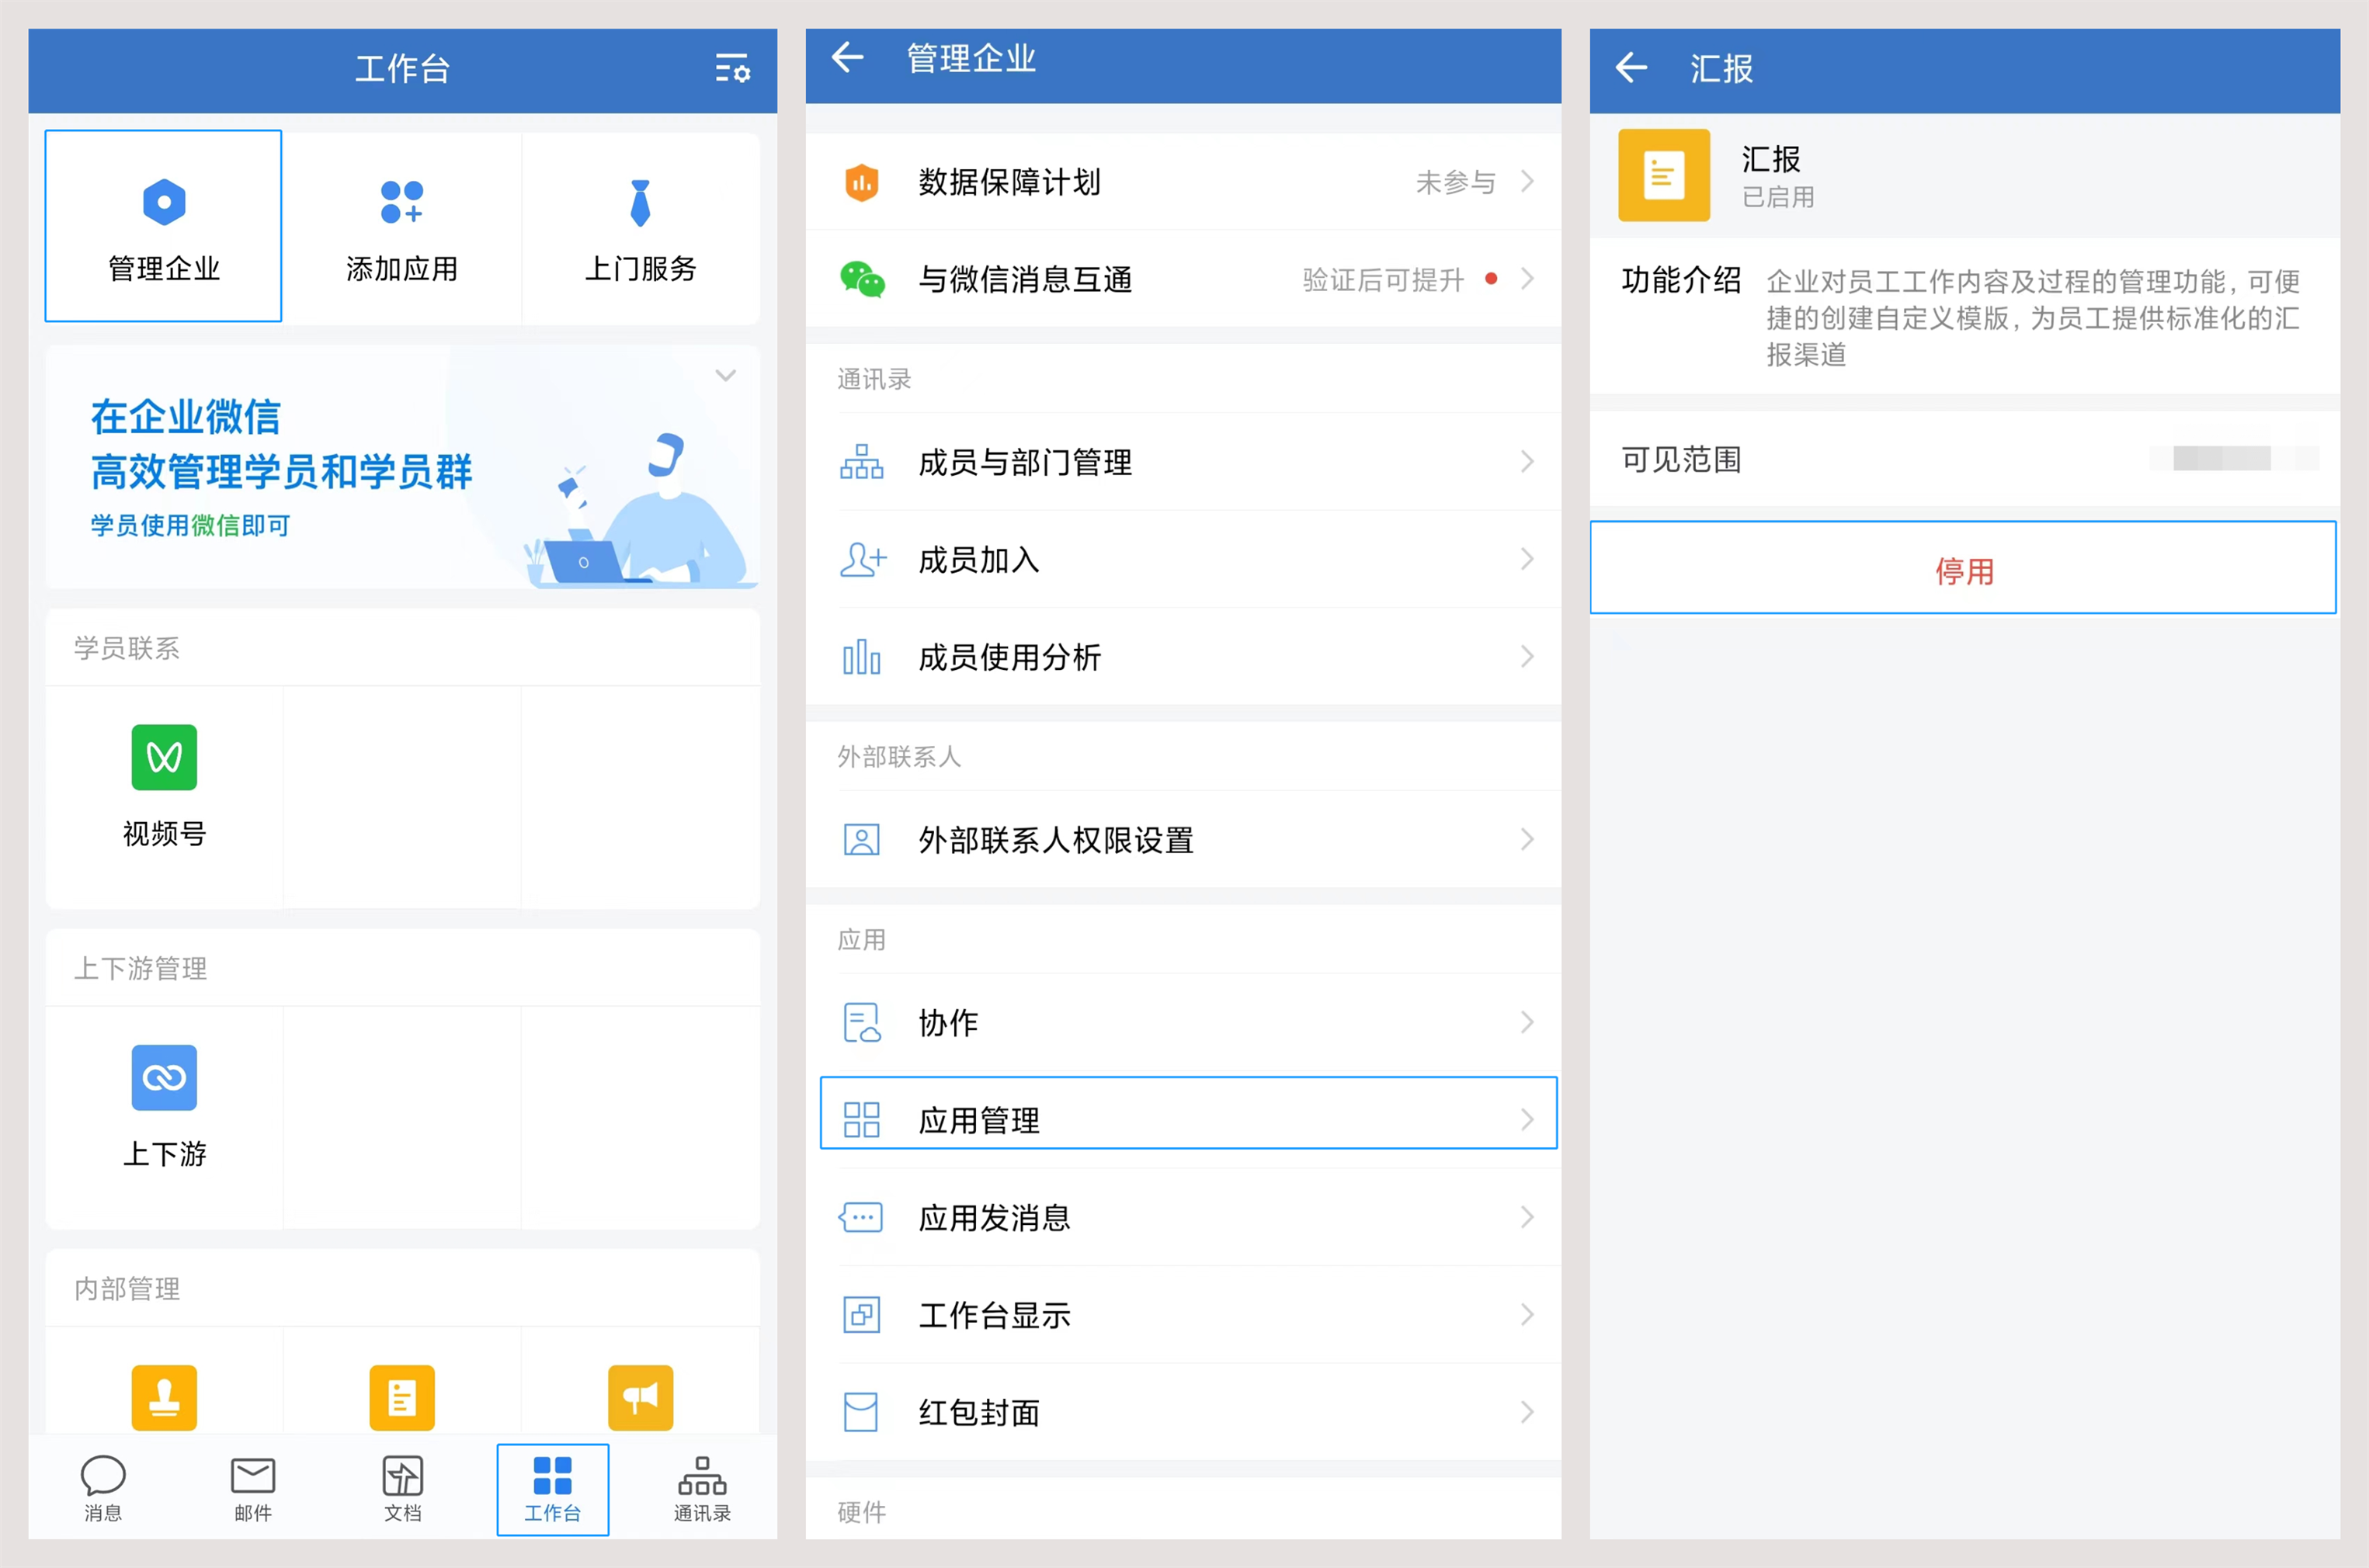2369x1568 pixels.
Task: Tap the red 停用 button
Action: coord(1963,567)
